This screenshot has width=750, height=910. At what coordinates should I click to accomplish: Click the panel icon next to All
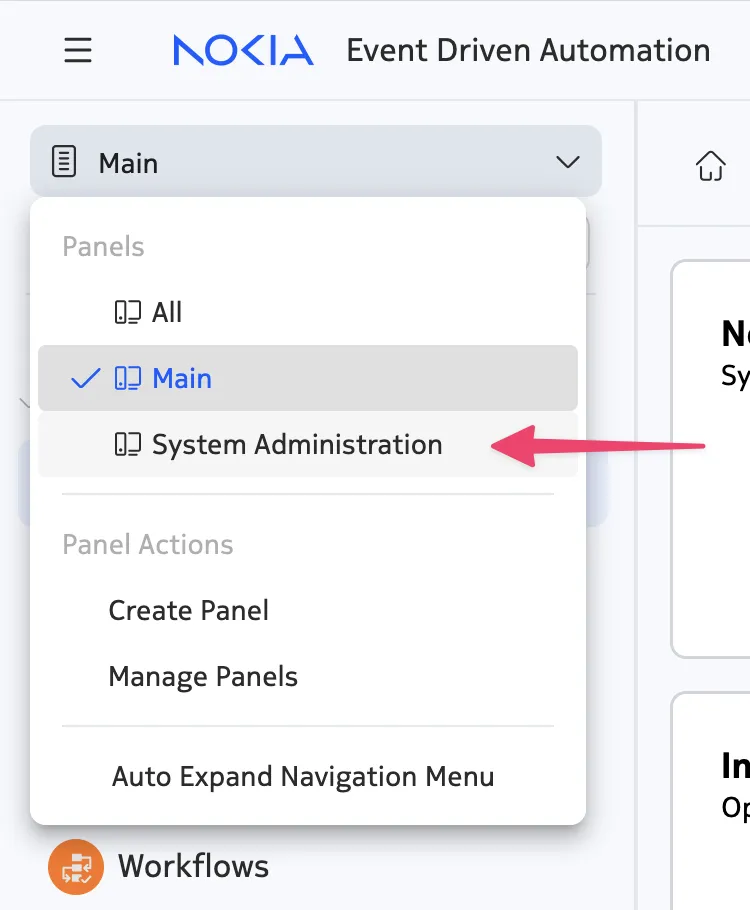128,312
